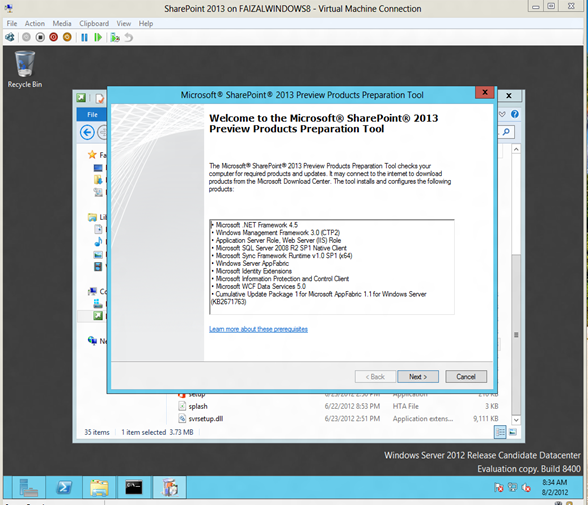
Task: Click the green Explorer title bar icon
Action: click(x=81, y=98)
